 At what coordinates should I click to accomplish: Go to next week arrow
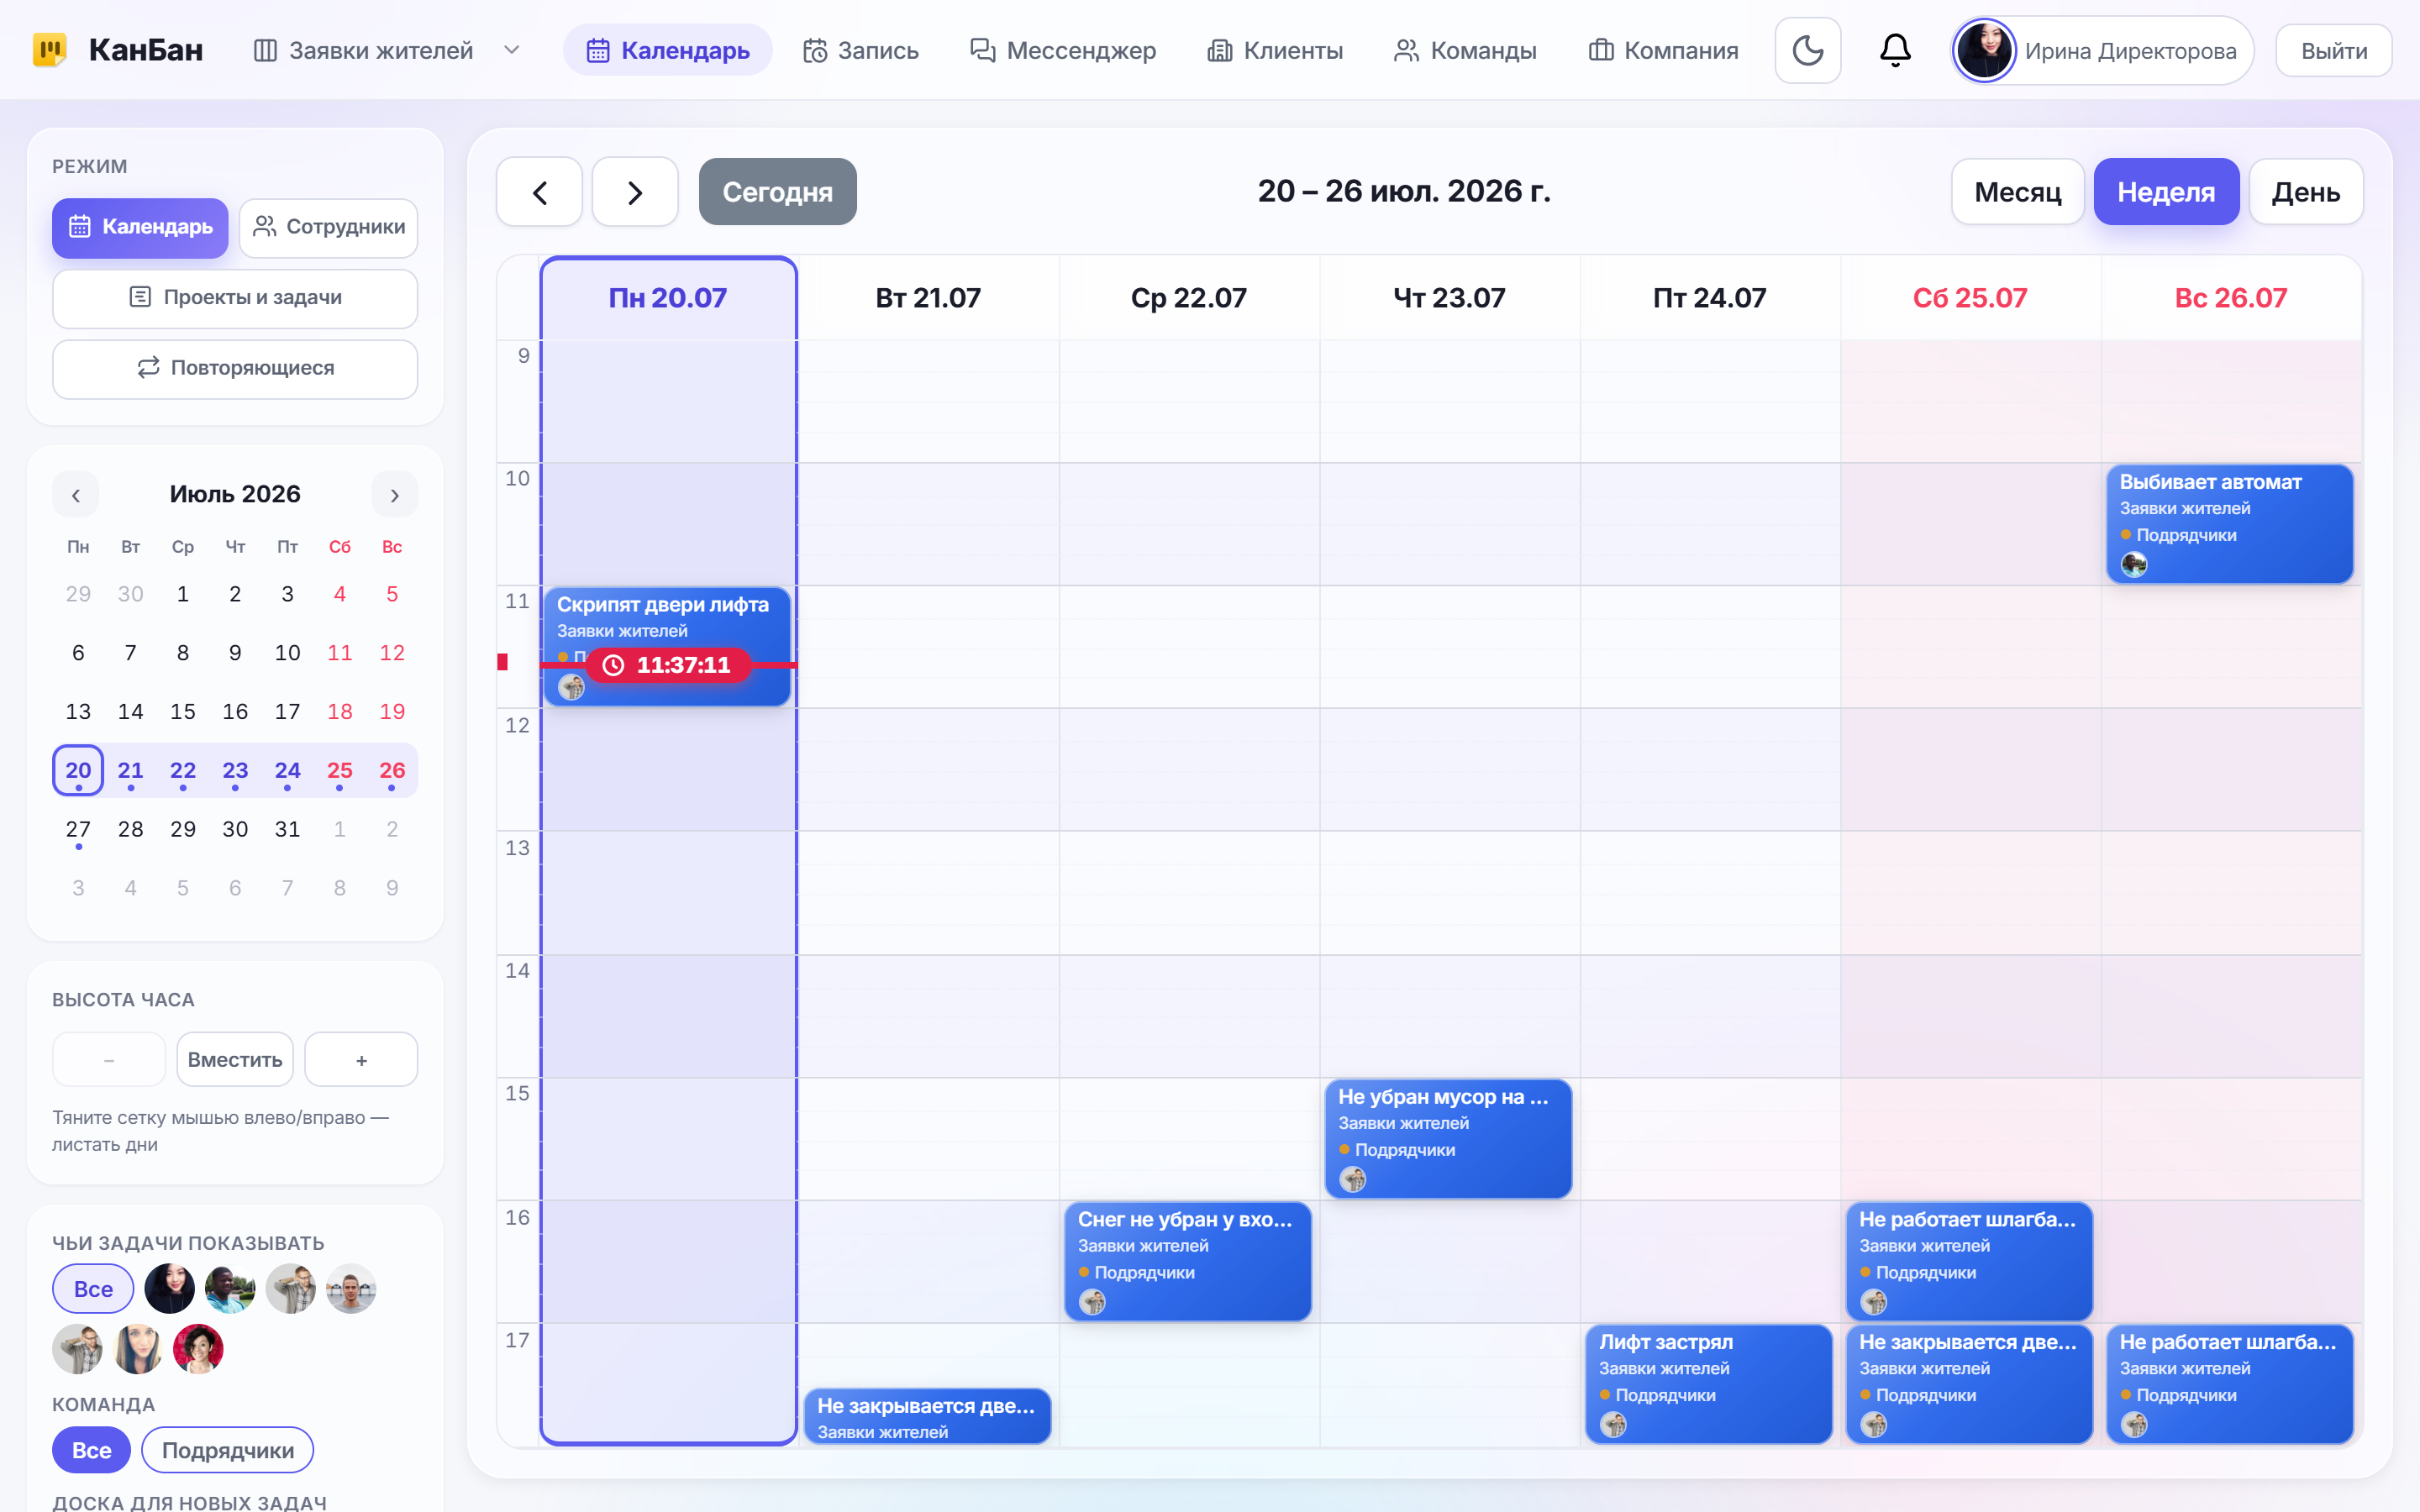(x=635, y=192)
